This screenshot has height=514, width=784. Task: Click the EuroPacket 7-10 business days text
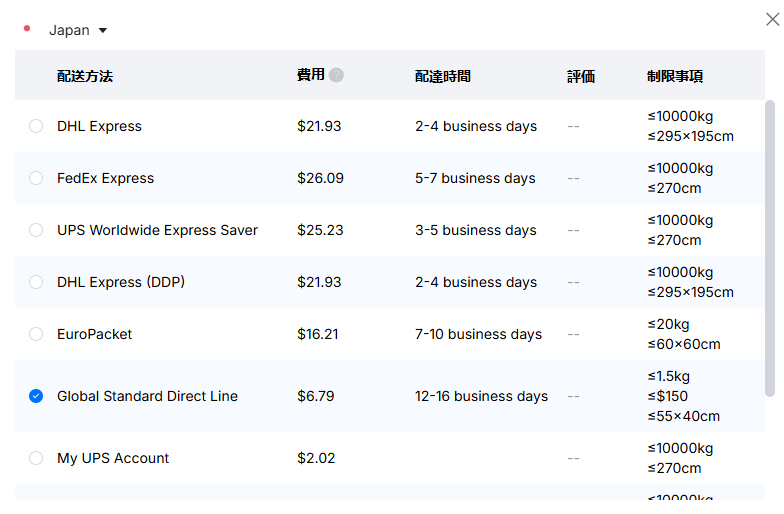(x=478, y=334)
